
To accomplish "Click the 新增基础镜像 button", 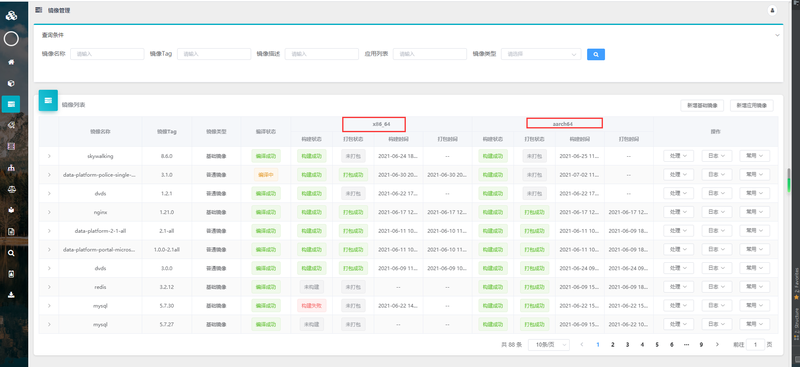I will pos(702,106).
